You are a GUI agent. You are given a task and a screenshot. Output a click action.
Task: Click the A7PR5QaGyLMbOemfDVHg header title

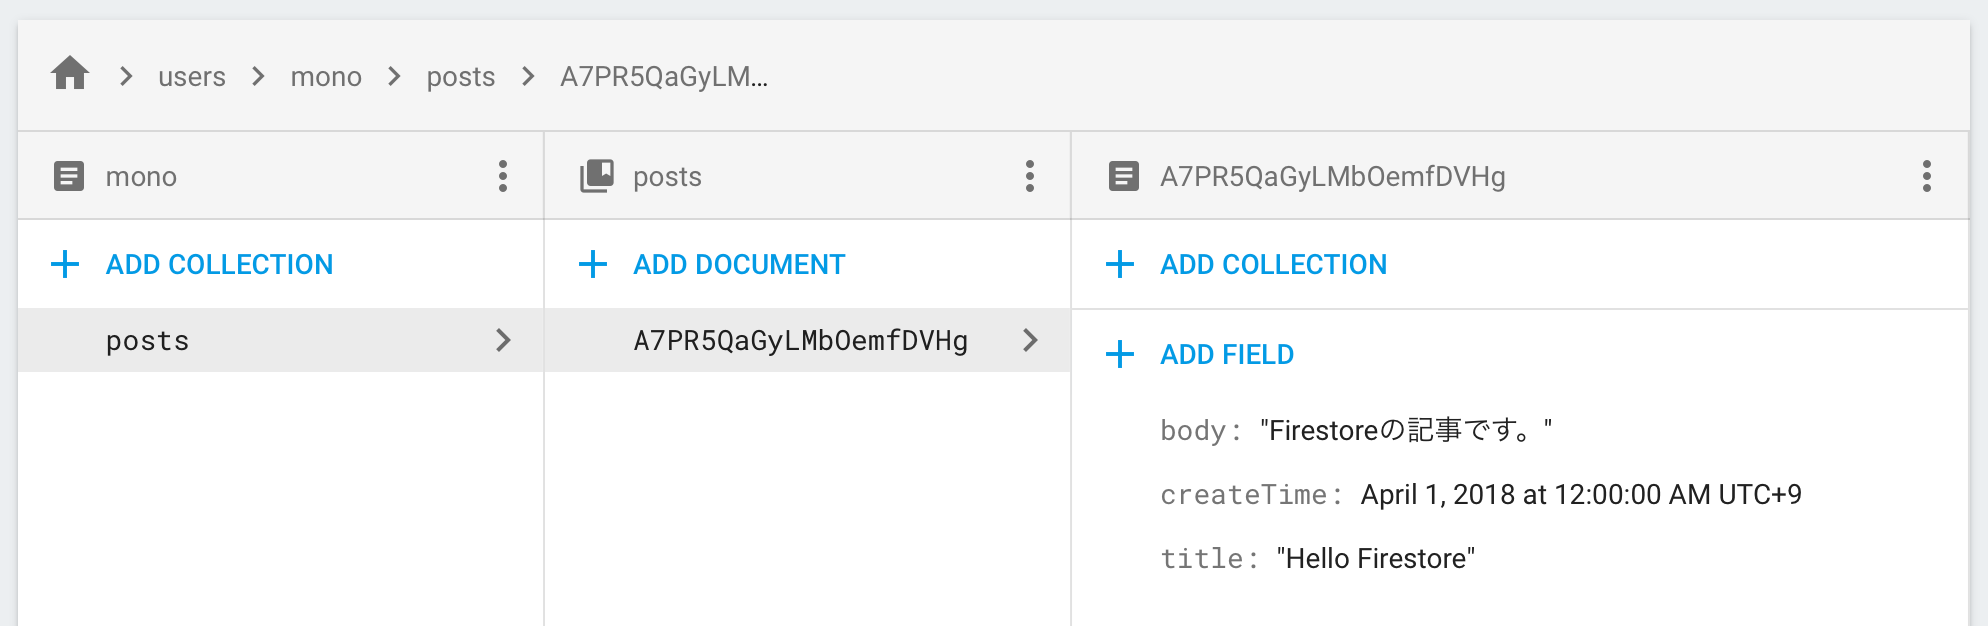(1332, 177)
